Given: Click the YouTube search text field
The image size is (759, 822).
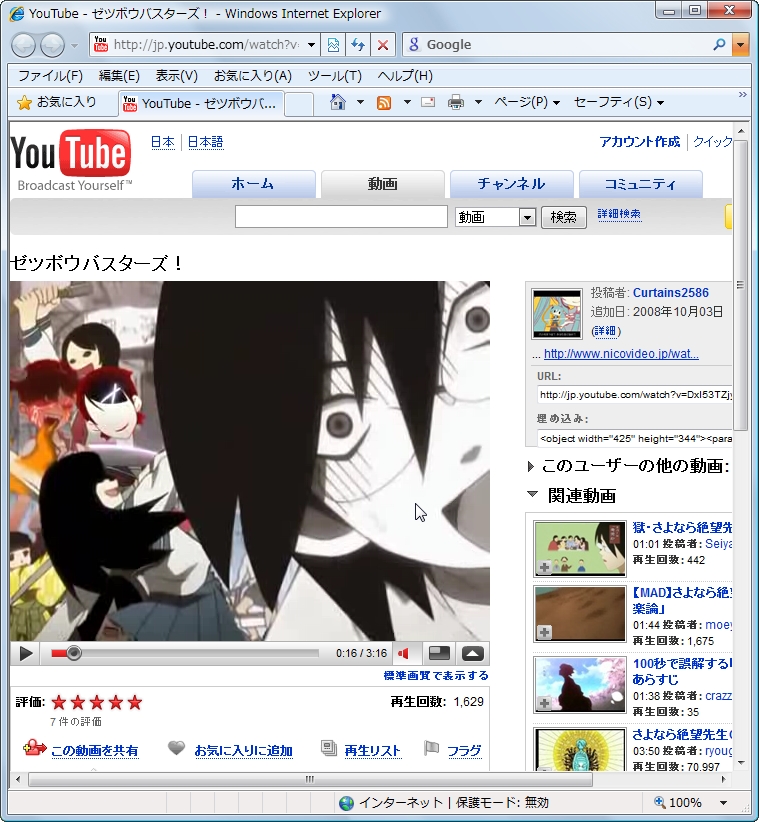Looking at the screenshot, I should [341, 217].
